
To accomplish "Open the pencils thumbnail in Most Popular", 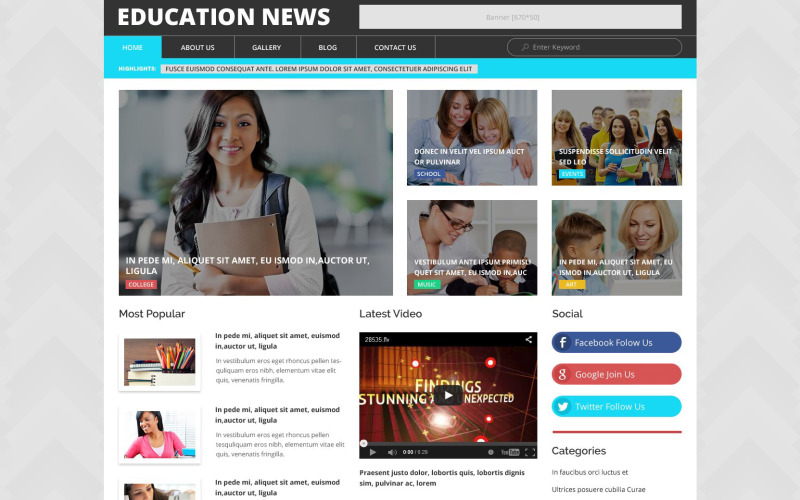I will tap(160, 362).
